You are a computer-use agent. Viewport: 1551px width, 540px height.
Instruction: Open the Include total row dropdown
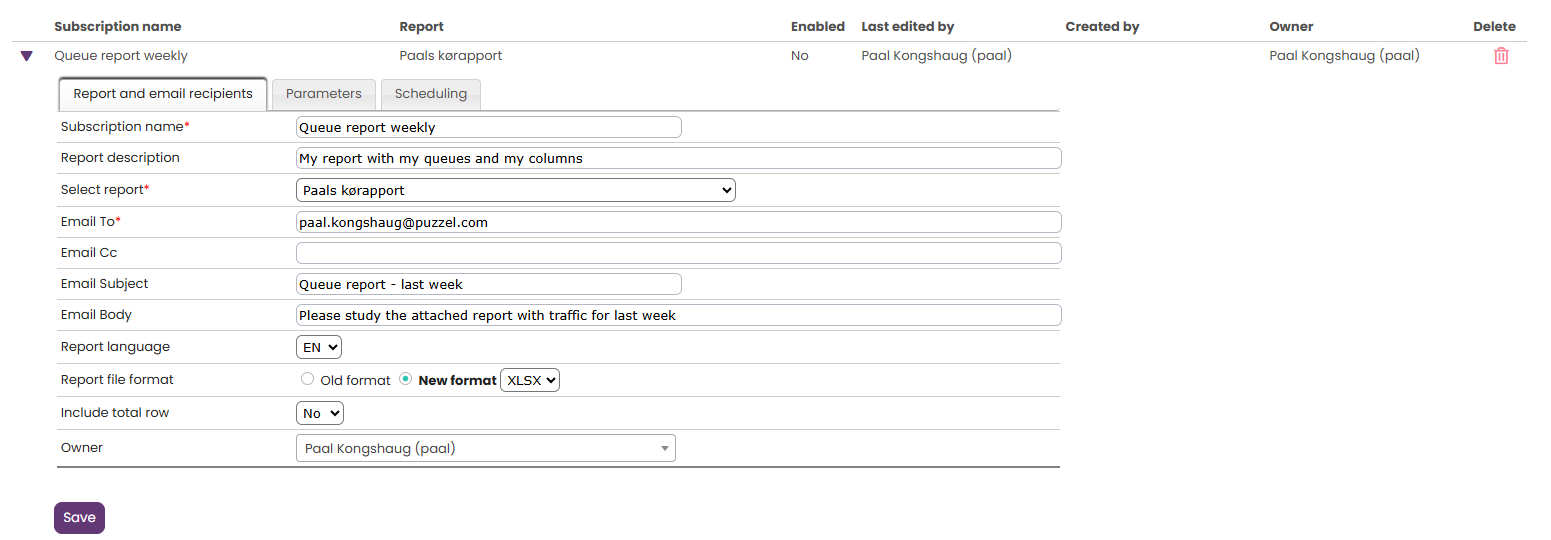320,413
